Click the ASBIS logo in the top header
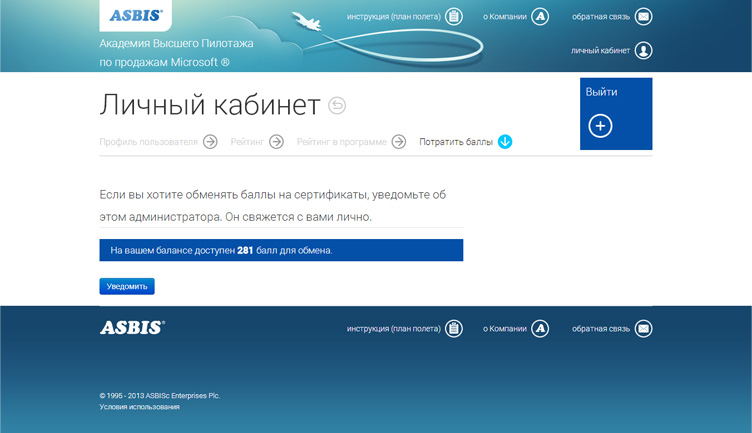 [136, 15]
